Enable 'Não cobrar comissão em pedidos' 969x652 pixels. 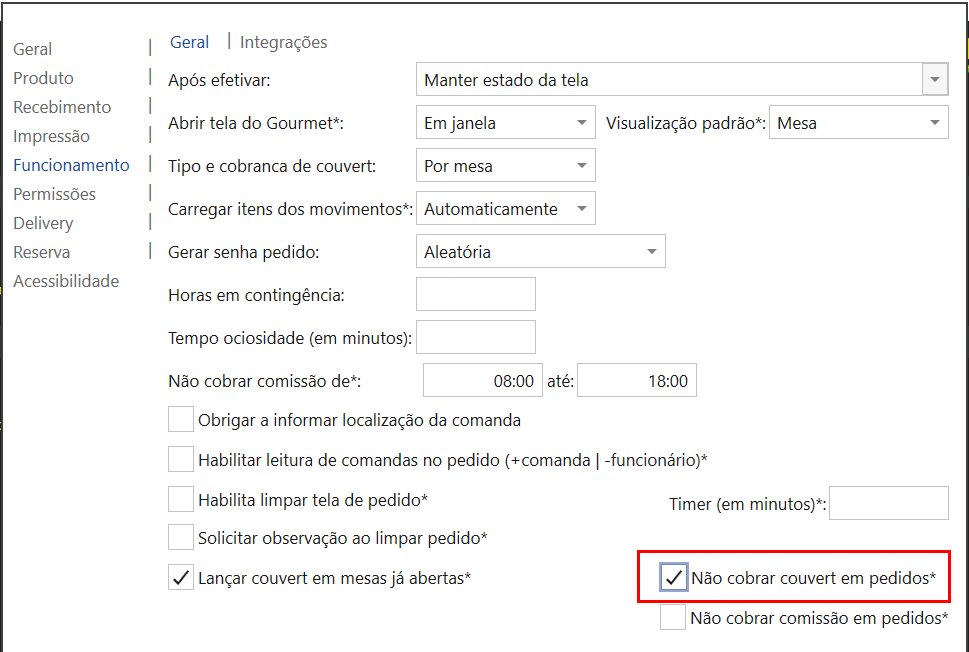(x=673, y=617)
